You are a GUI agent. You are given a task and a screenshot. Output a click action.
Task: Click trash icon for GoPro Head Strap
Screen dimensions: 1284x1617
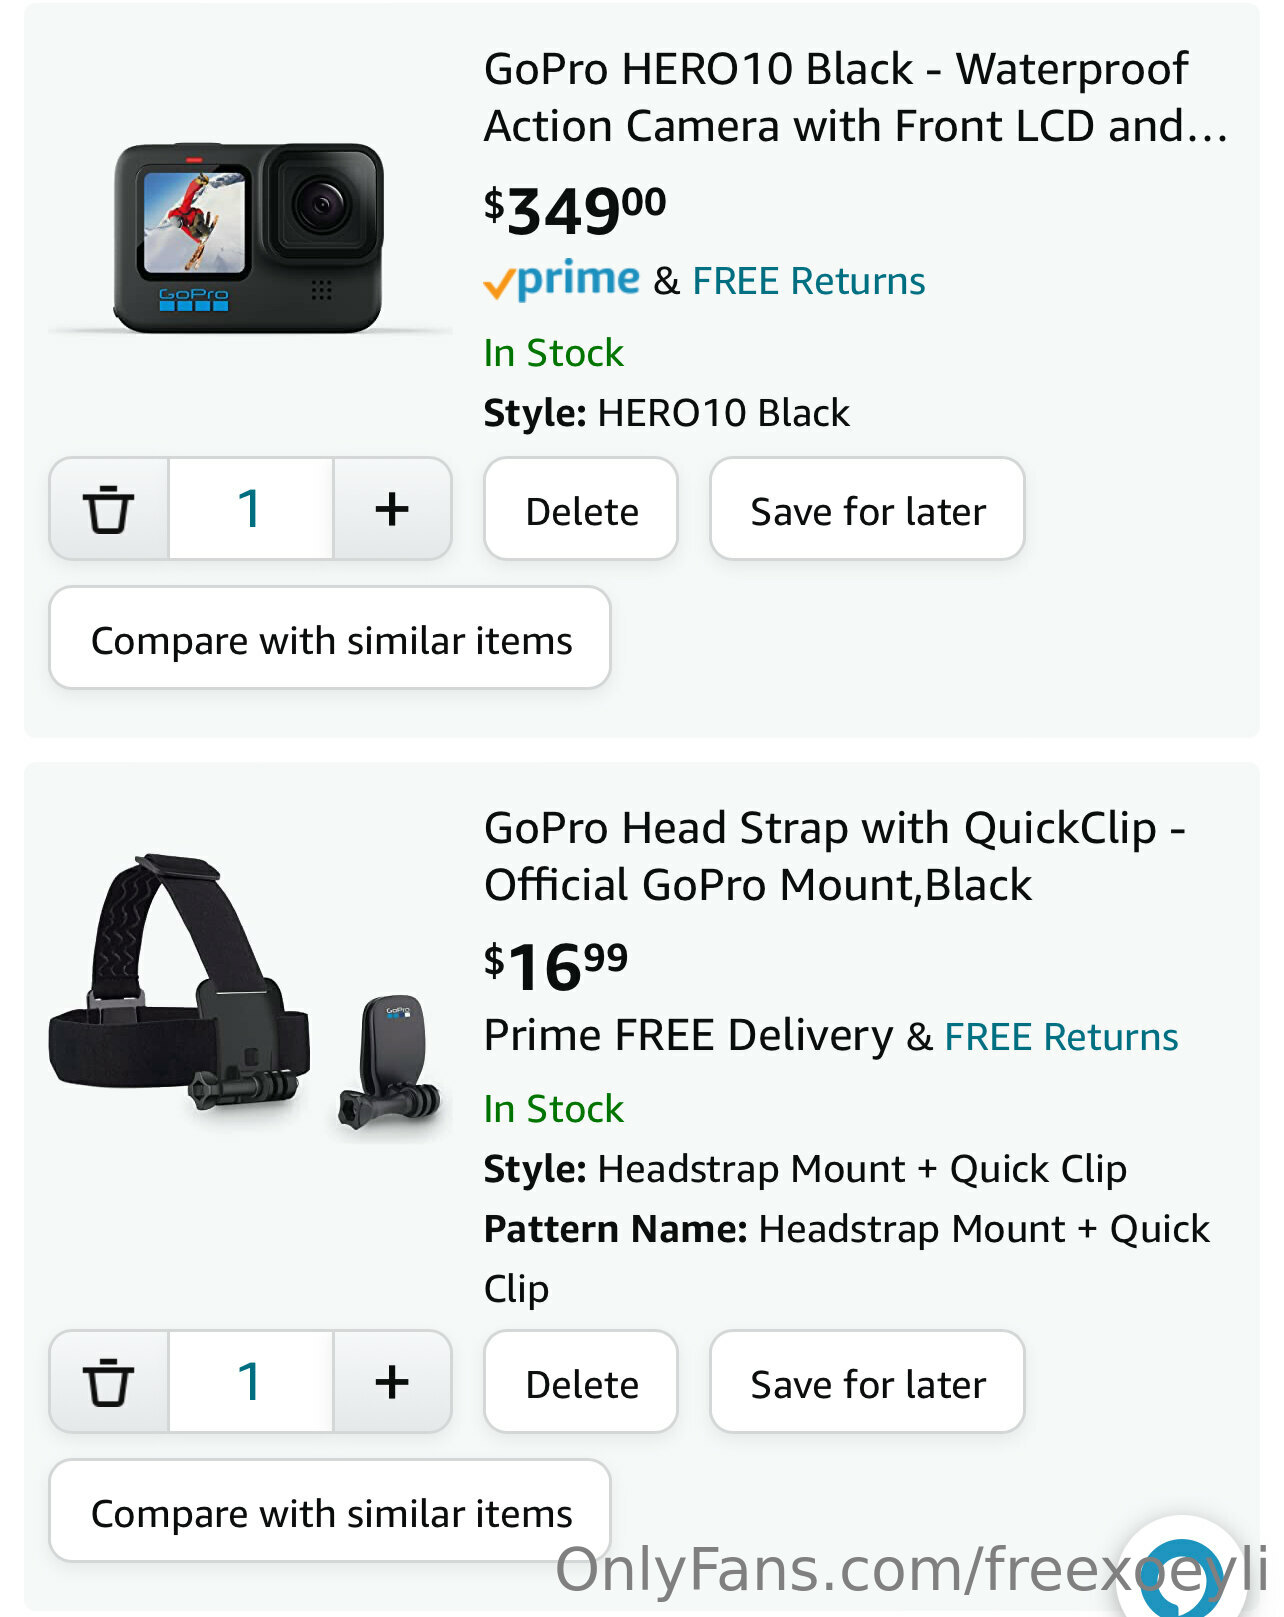tap(108, 1382)
